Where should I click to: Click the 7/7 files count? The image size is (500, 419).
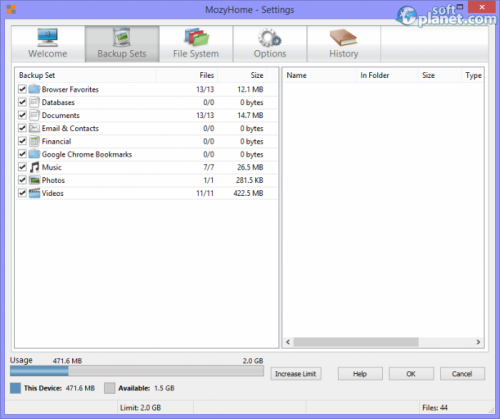(209, 167)
